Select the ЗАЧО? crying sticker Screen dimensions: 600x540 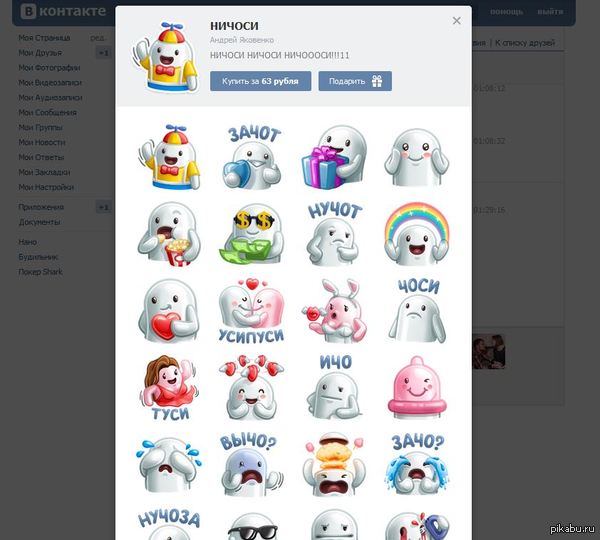click(417, 465)
